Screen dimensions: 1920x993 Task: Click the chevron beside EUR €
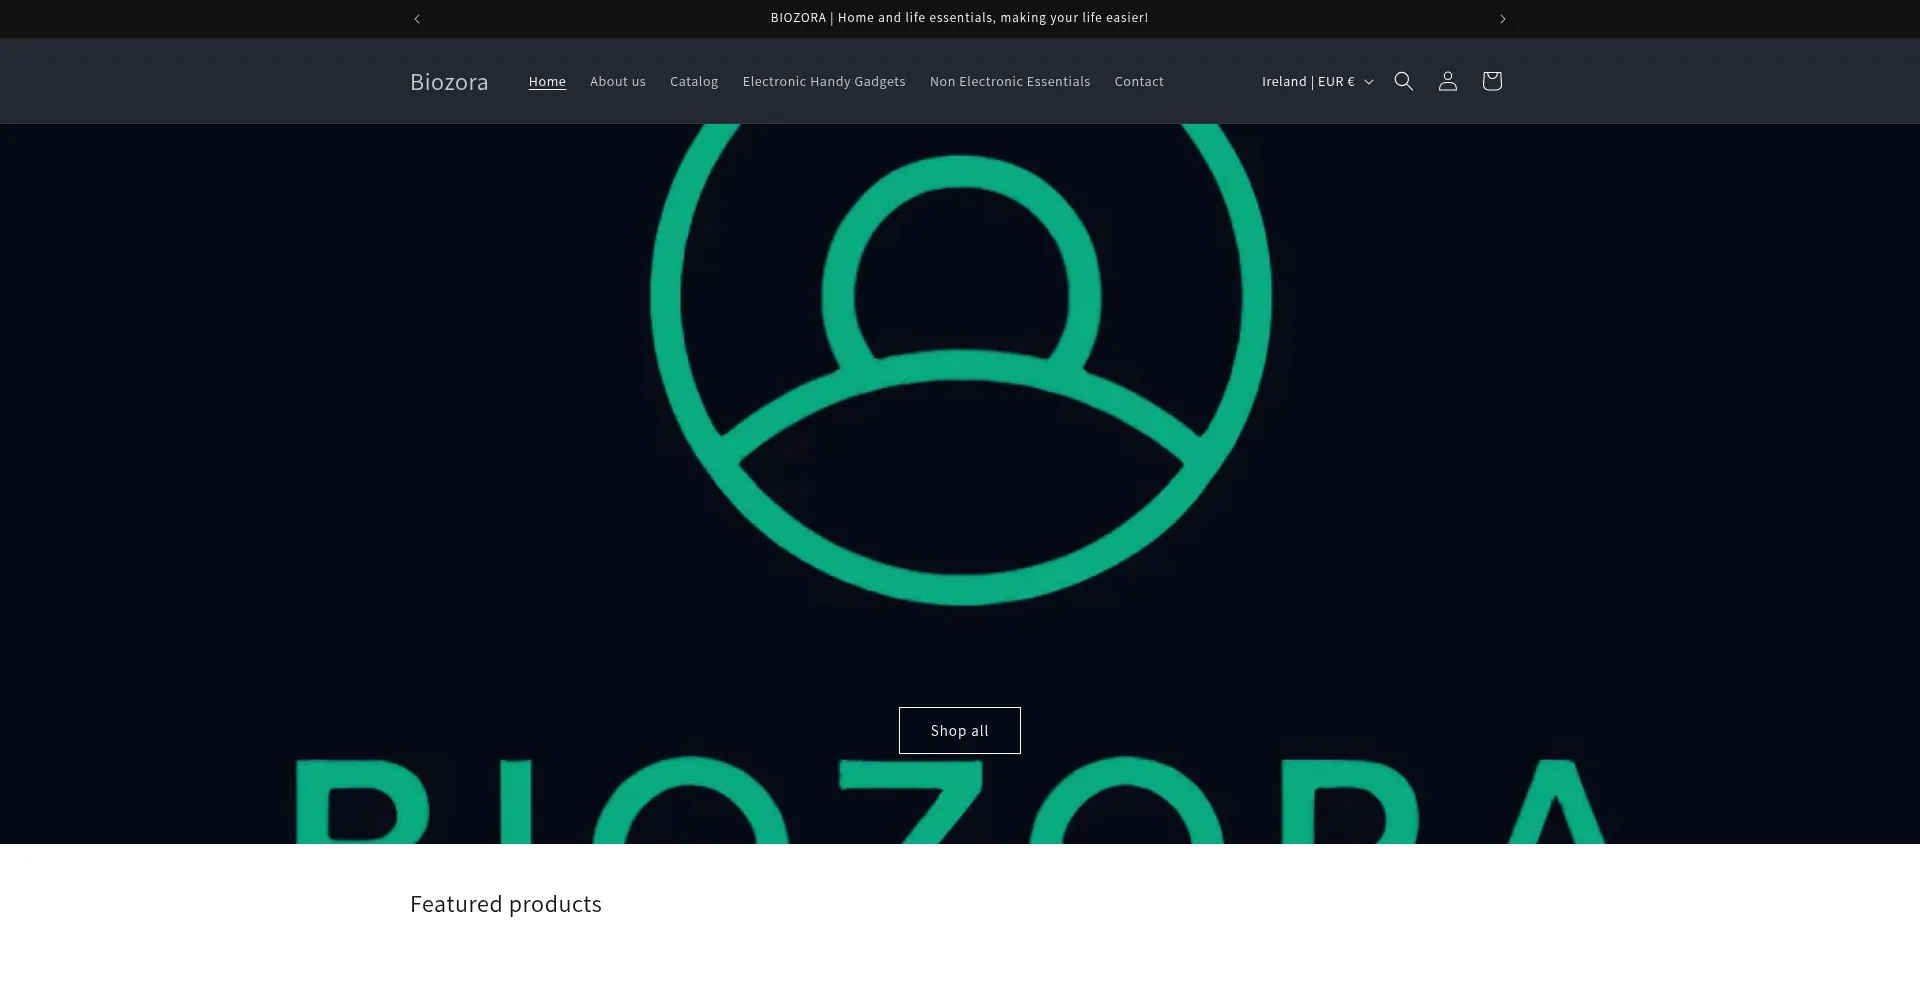tap(1369, 82)
